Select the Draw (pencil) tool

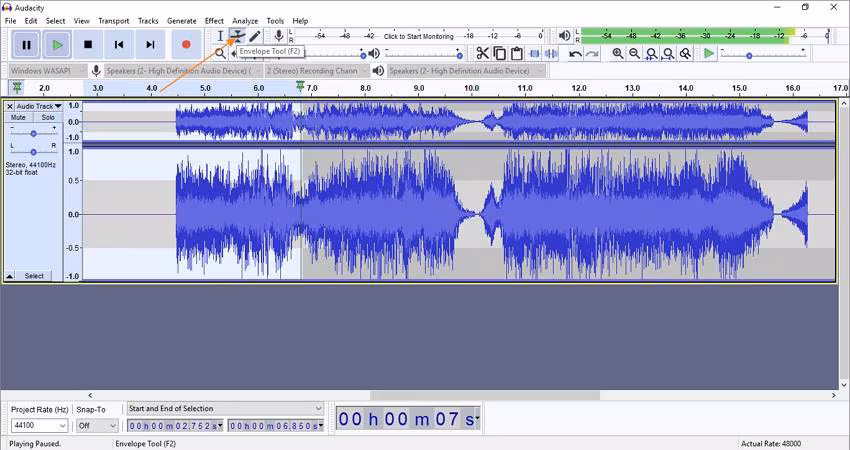[255, 36]
